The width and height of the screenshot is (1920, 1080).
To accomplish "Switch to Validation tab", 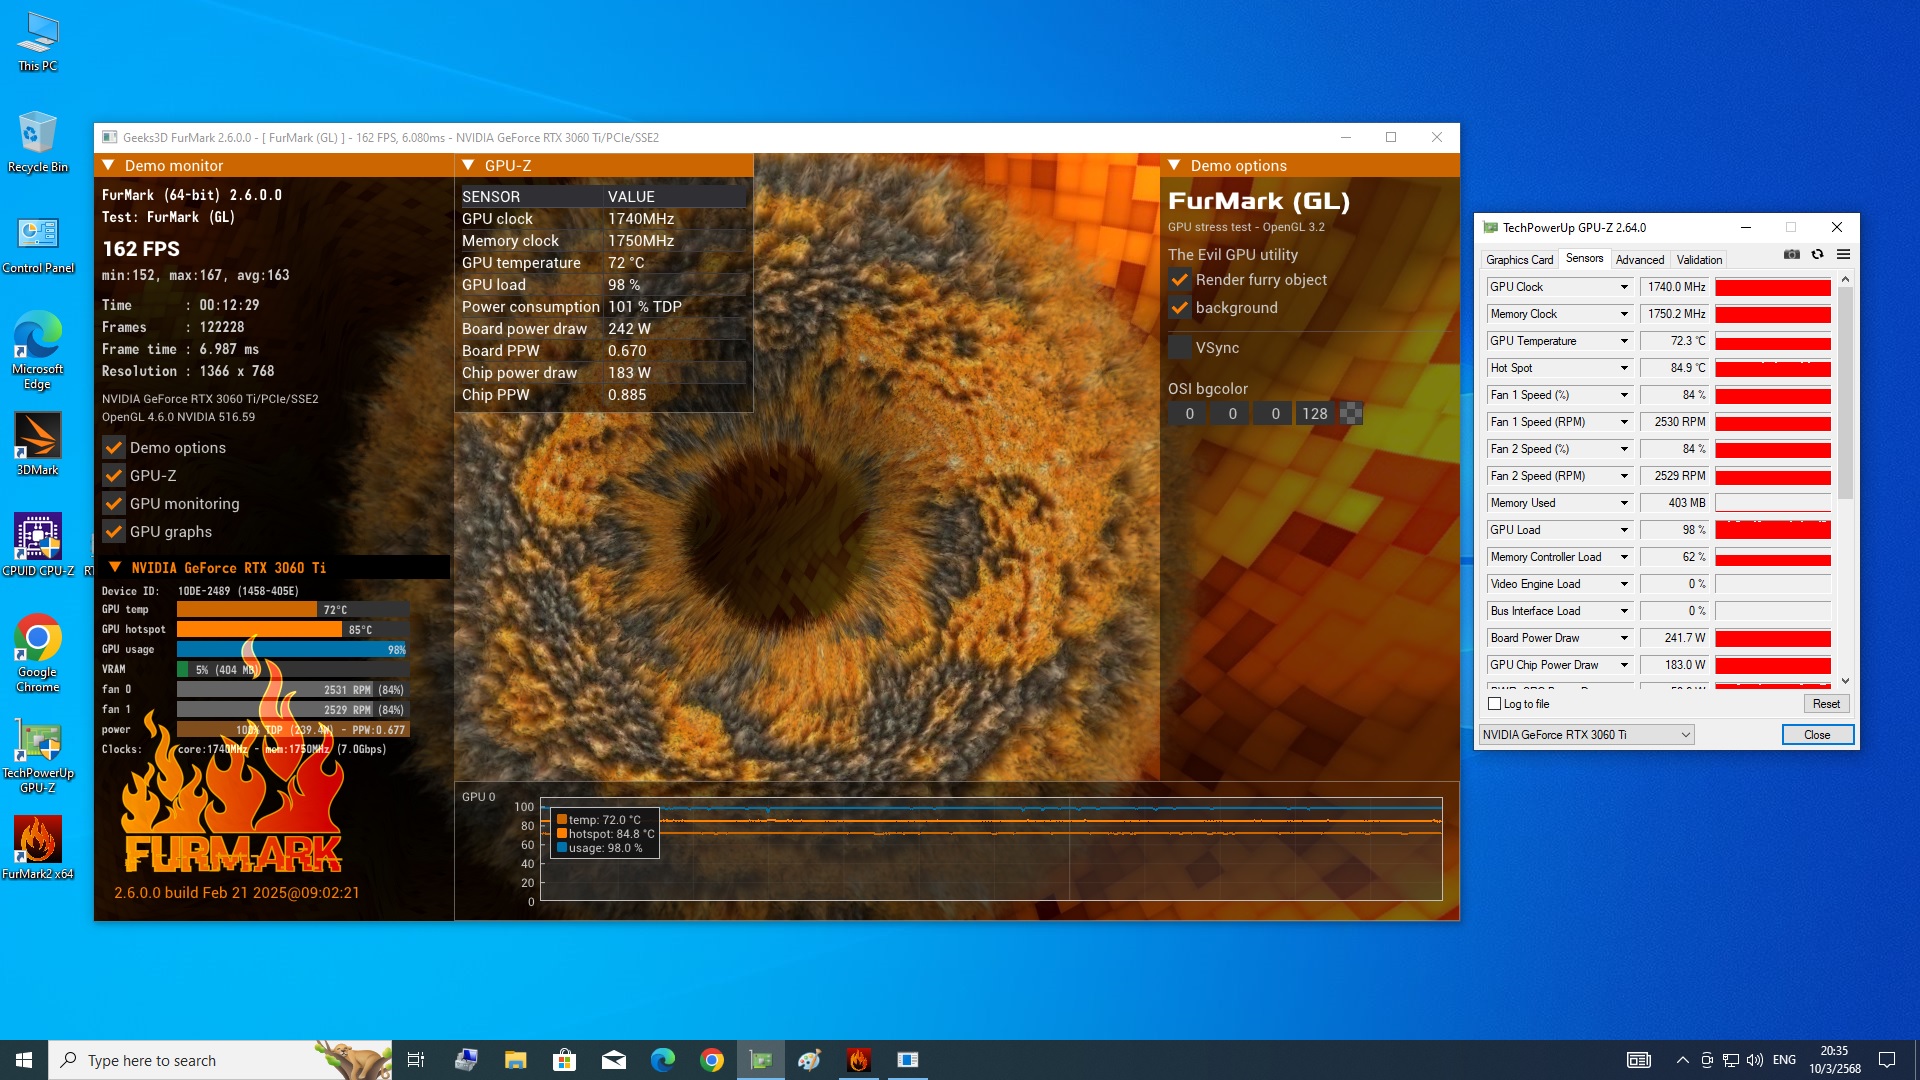I will 1699,260.
